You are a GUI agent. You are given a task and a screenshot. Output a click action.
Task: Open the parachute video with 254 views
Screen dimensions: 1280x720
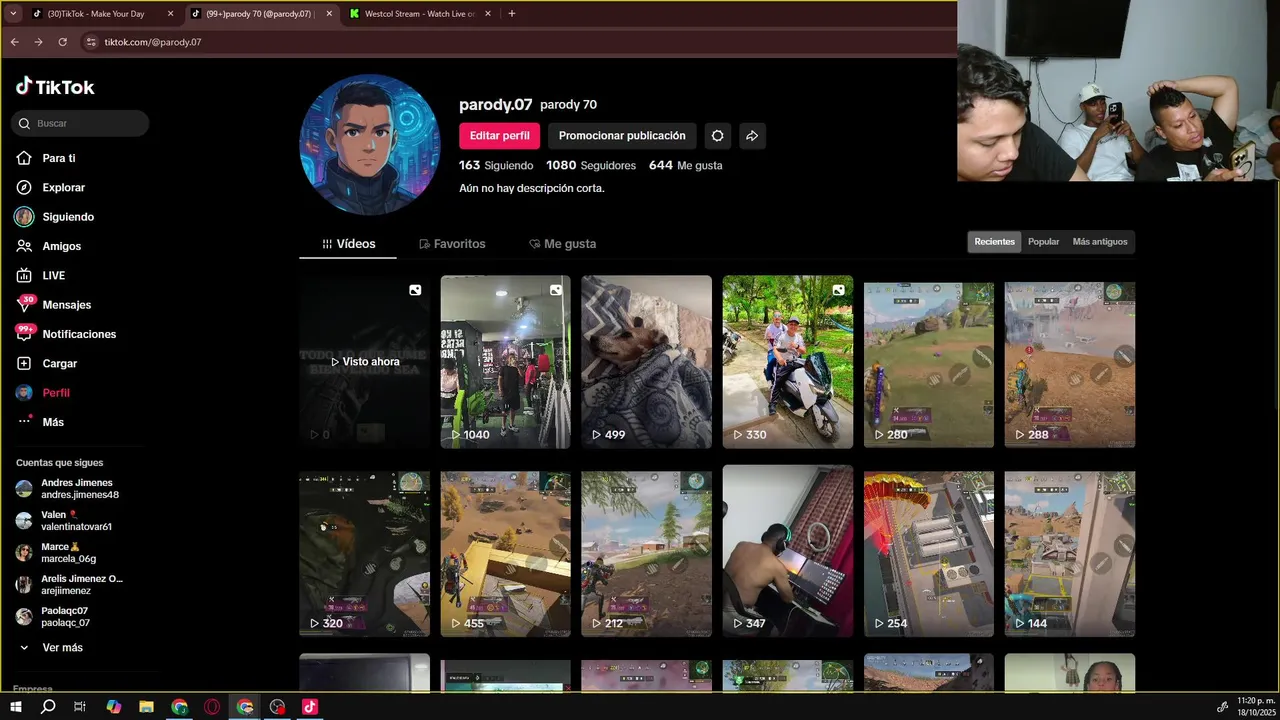click(929, 554)
